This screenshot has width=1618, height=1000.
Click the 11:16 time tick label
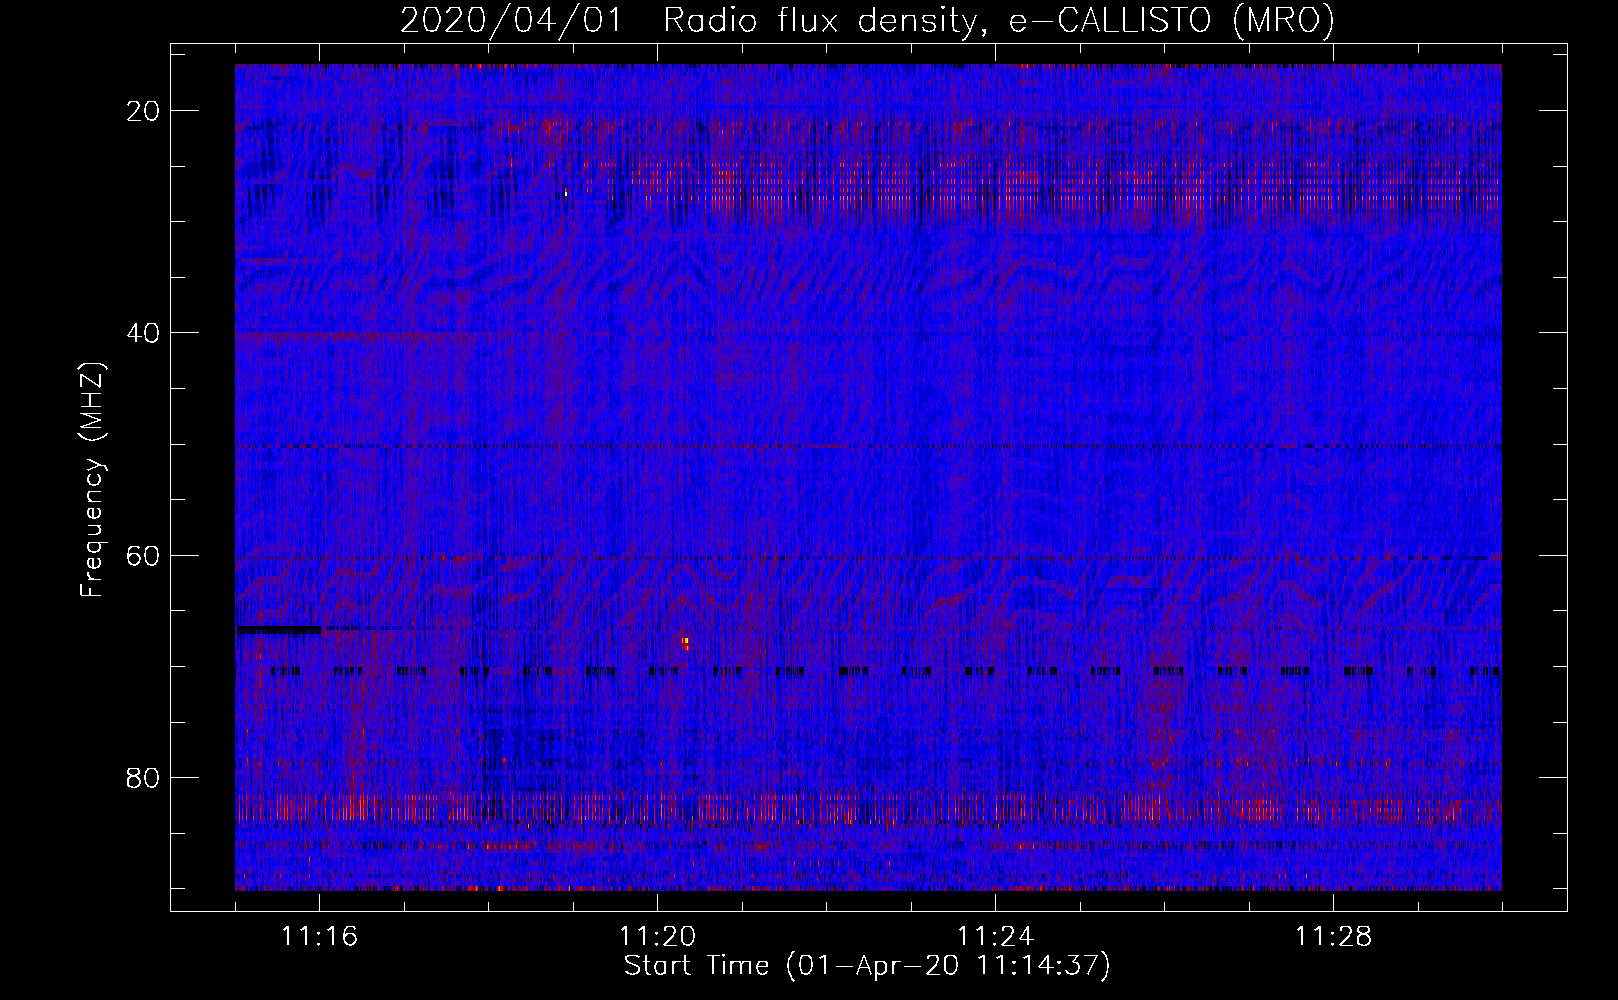(319, 937)
